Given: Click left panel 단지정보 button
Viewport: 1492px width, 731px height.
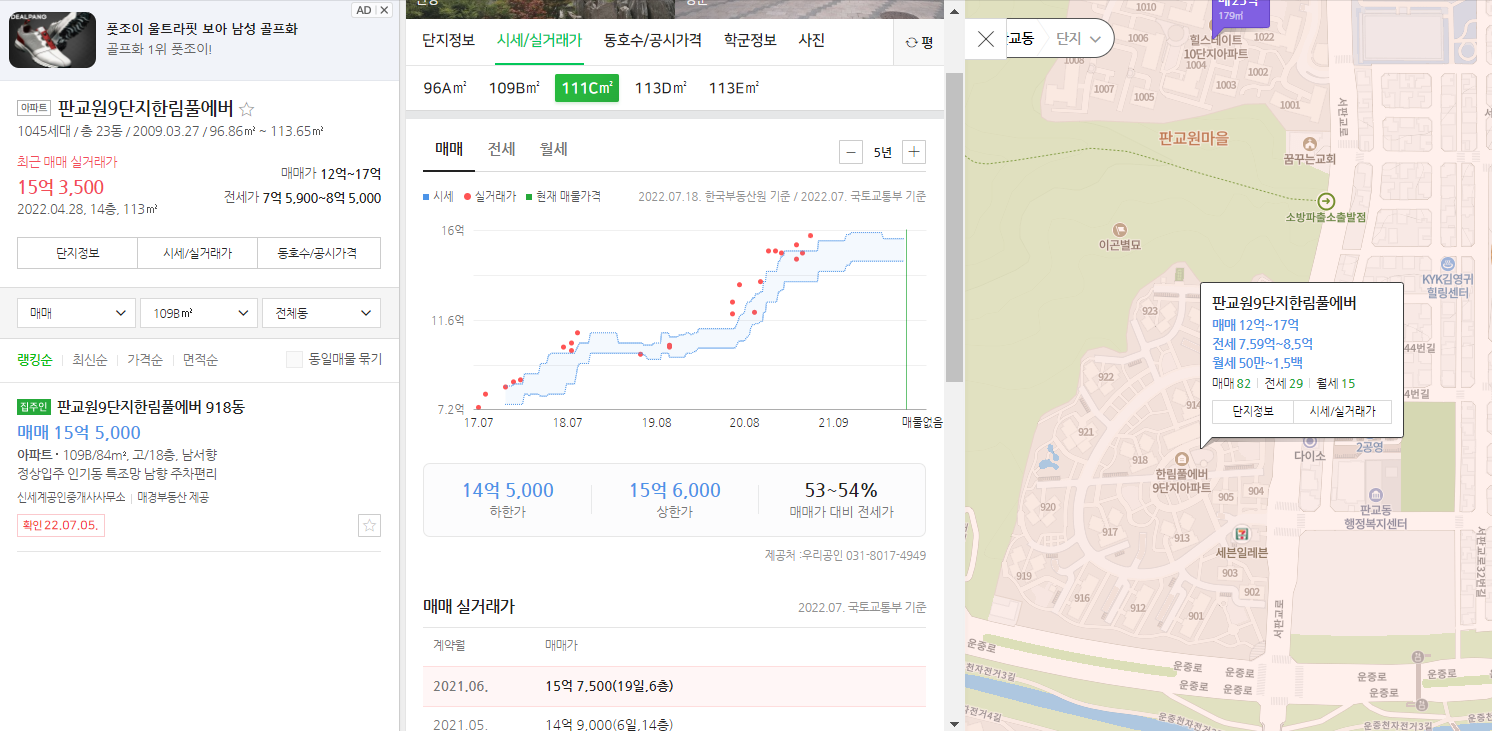Looking at the screenshot, I should [x=77, y=253].
